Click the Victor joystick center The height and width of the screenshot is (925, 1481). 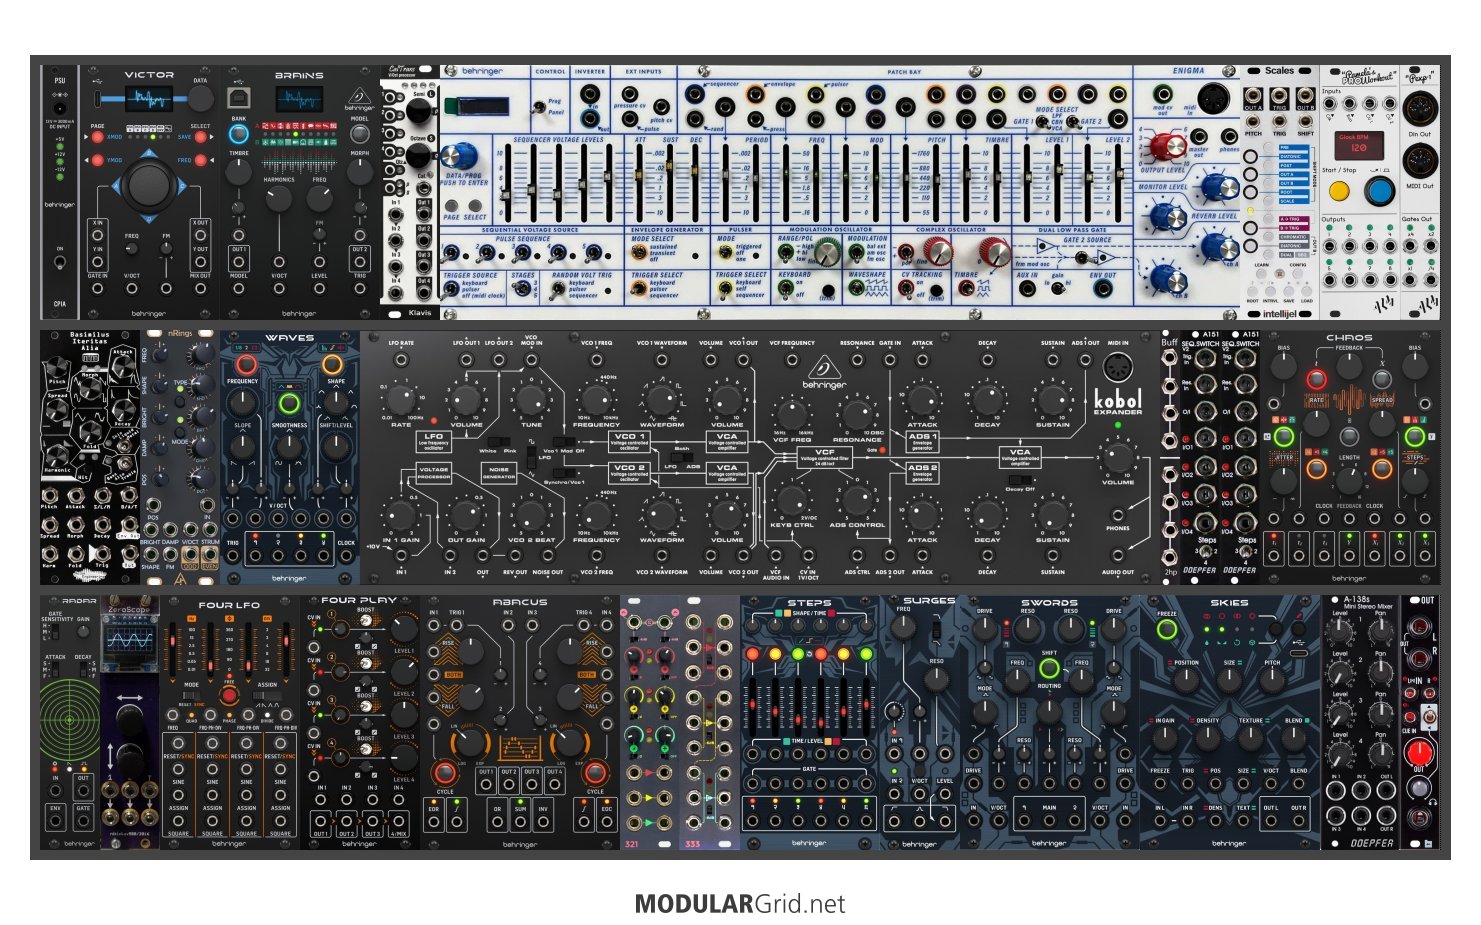149,184
